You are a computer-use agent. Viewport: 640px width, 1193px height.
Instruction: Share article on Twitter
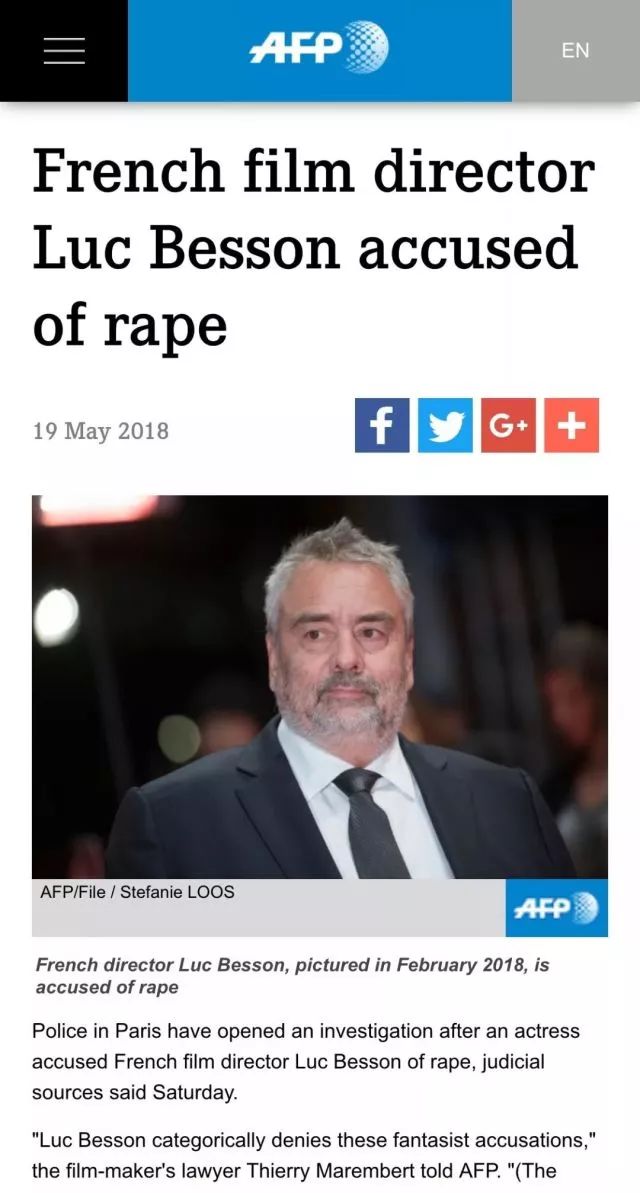[x=445, y=425]
